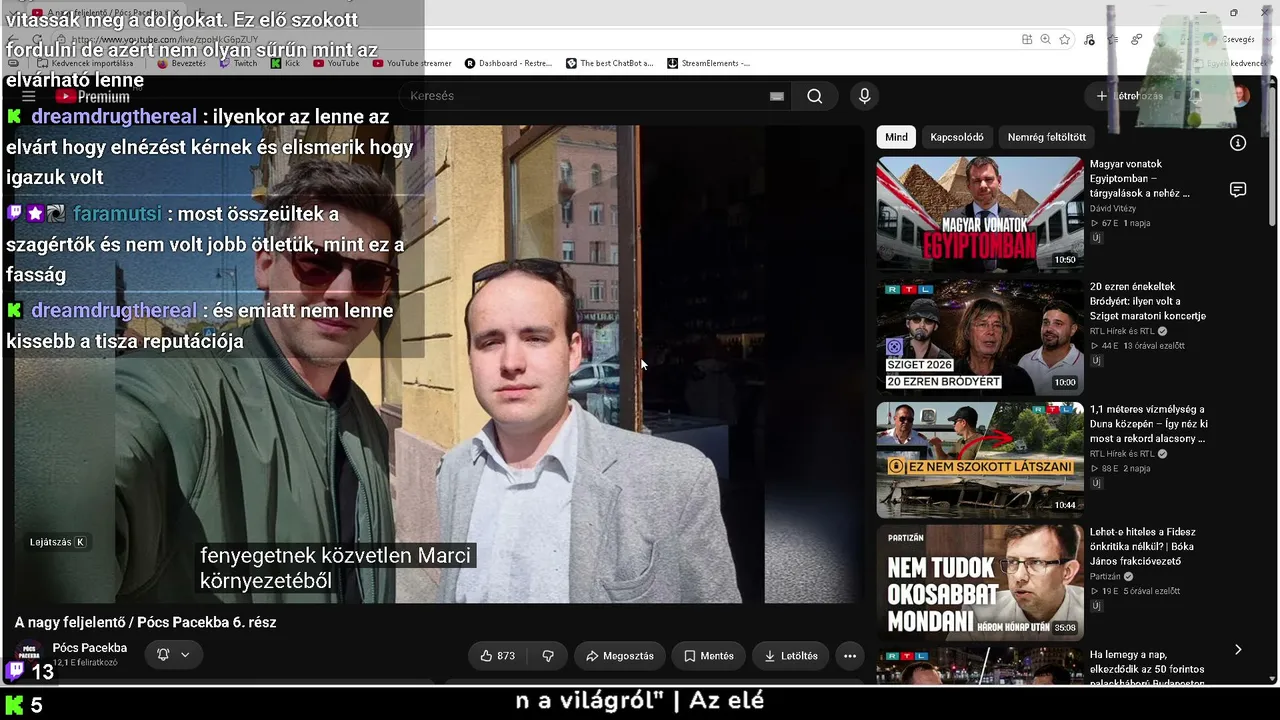Open YouTube streamer bookmark
The width and height of the screenshot is (1280, 720).
click(412, 63)
